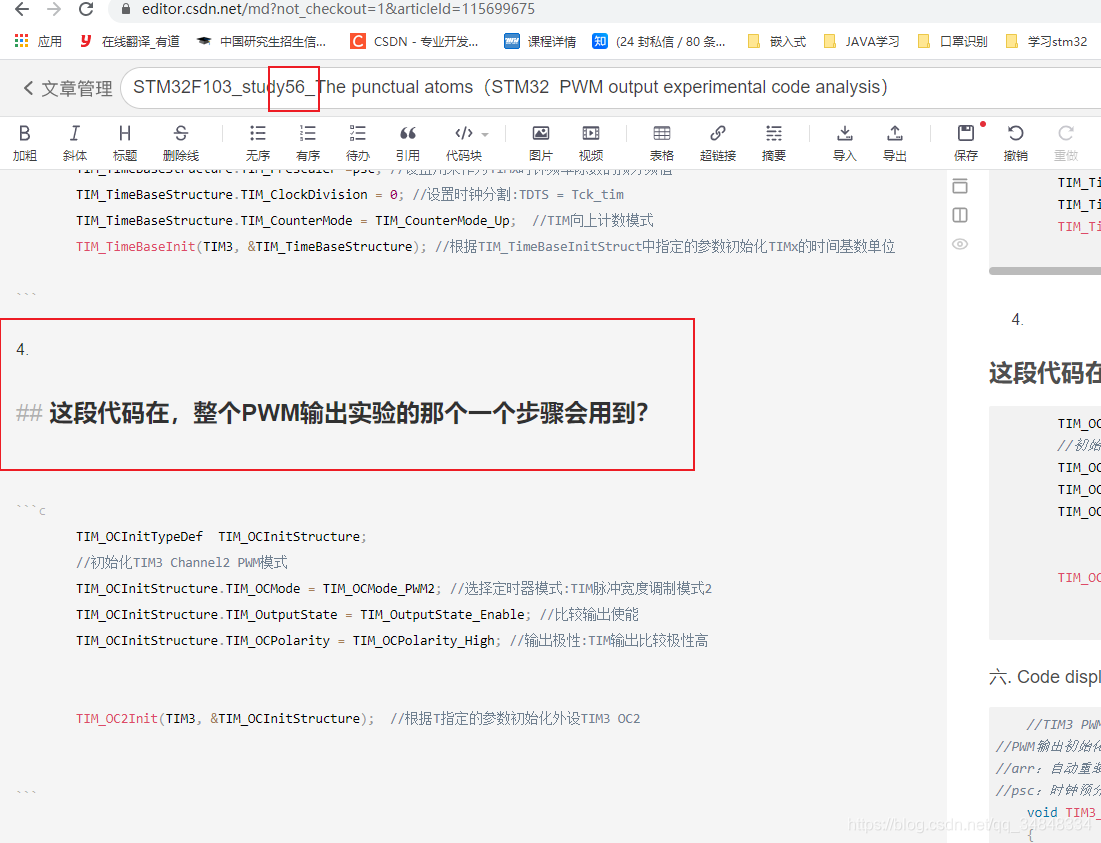The height and width of the screenshot is (843, 1101).
Task: Click the TIM_ClockDivision code line
Action: click(350, 194)
